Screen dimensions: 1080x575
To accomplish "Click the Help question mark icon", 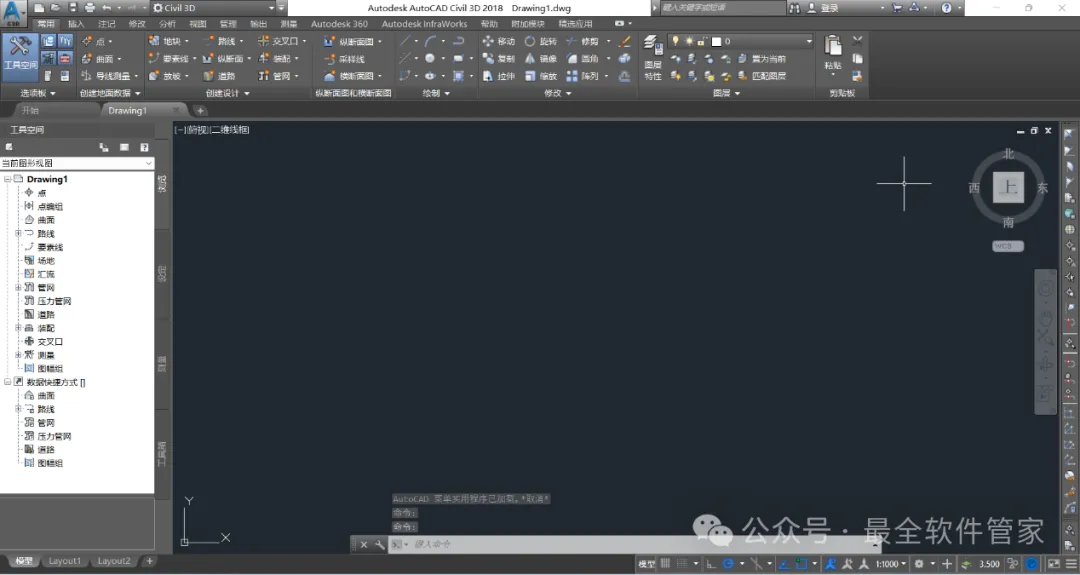I will [946, 8].
